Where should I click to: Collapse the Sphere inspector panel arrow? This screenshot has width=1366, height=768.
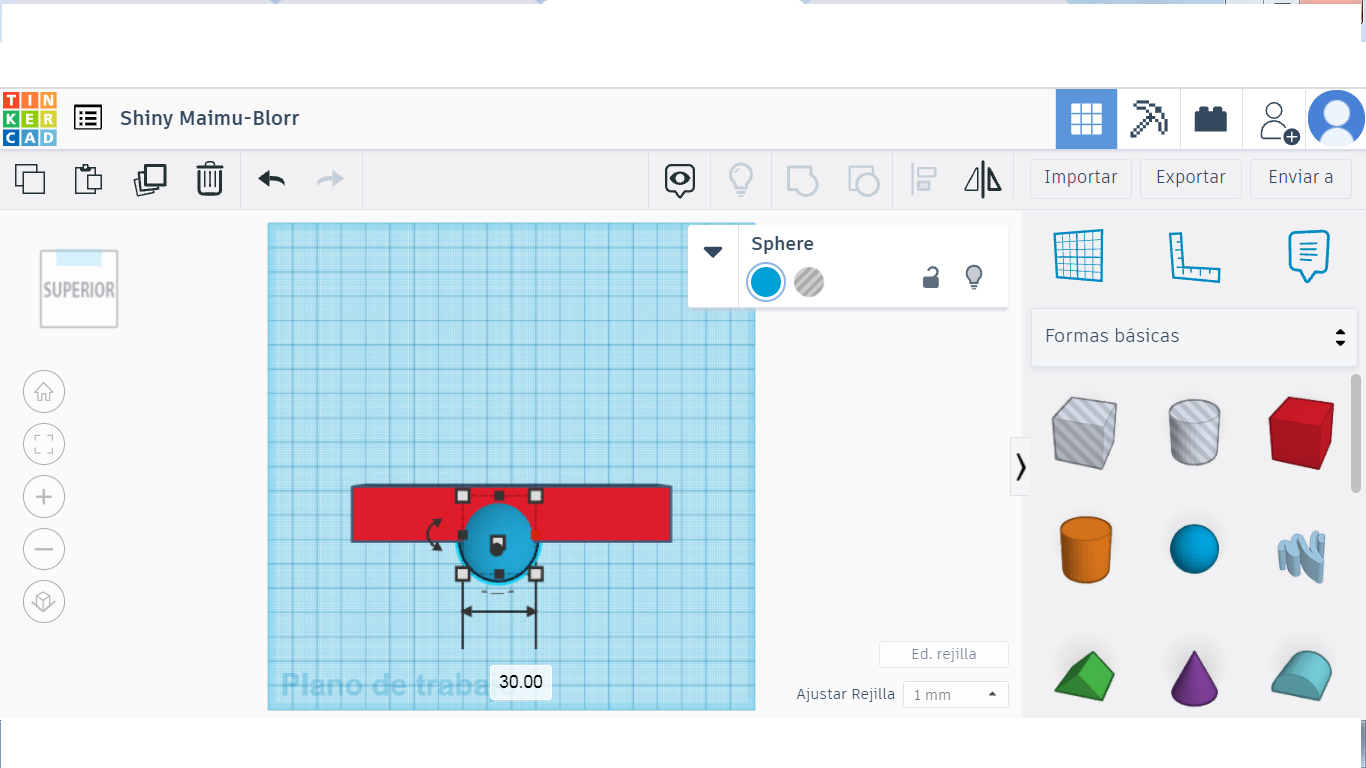[713, 252]
